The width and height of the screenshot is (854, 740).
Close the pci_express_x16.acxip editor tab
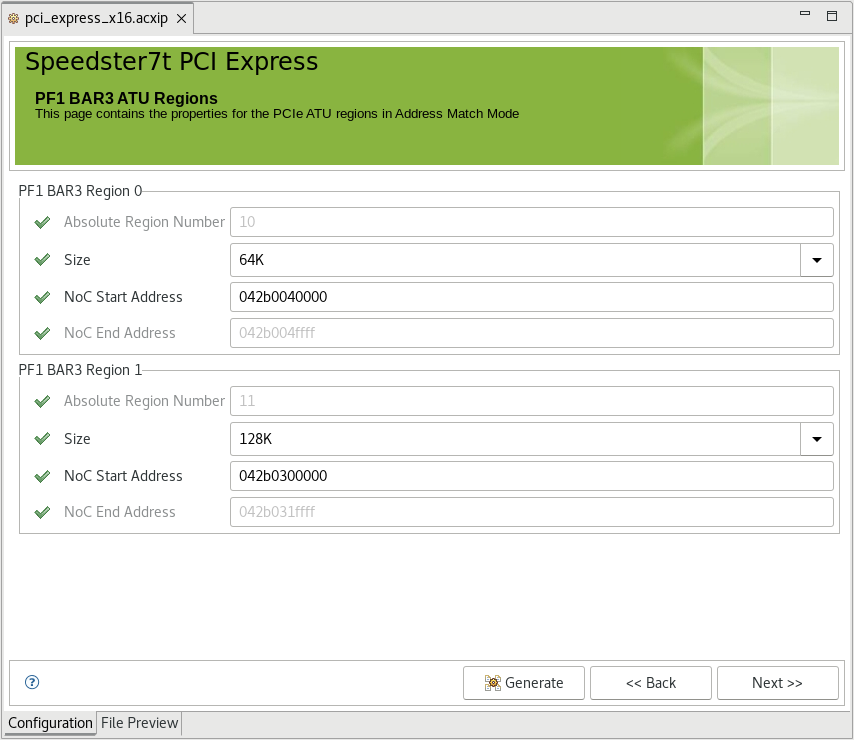click(x=179, y=20)
